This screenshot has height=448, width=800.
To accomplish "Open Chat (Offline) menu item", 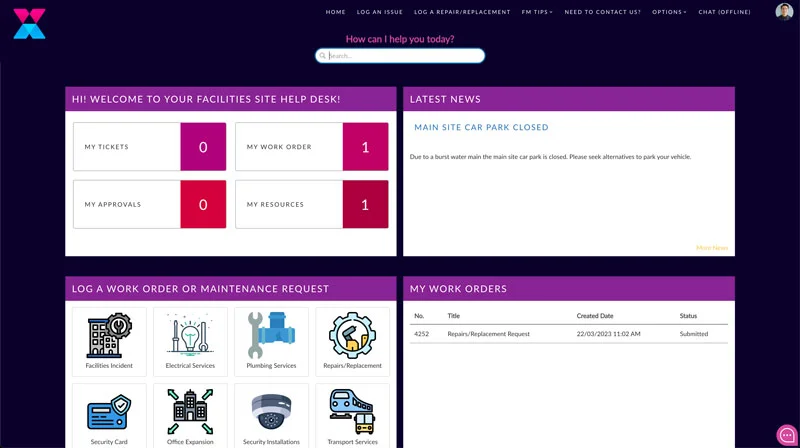I will pyautogui.click(x=724, y=12).
